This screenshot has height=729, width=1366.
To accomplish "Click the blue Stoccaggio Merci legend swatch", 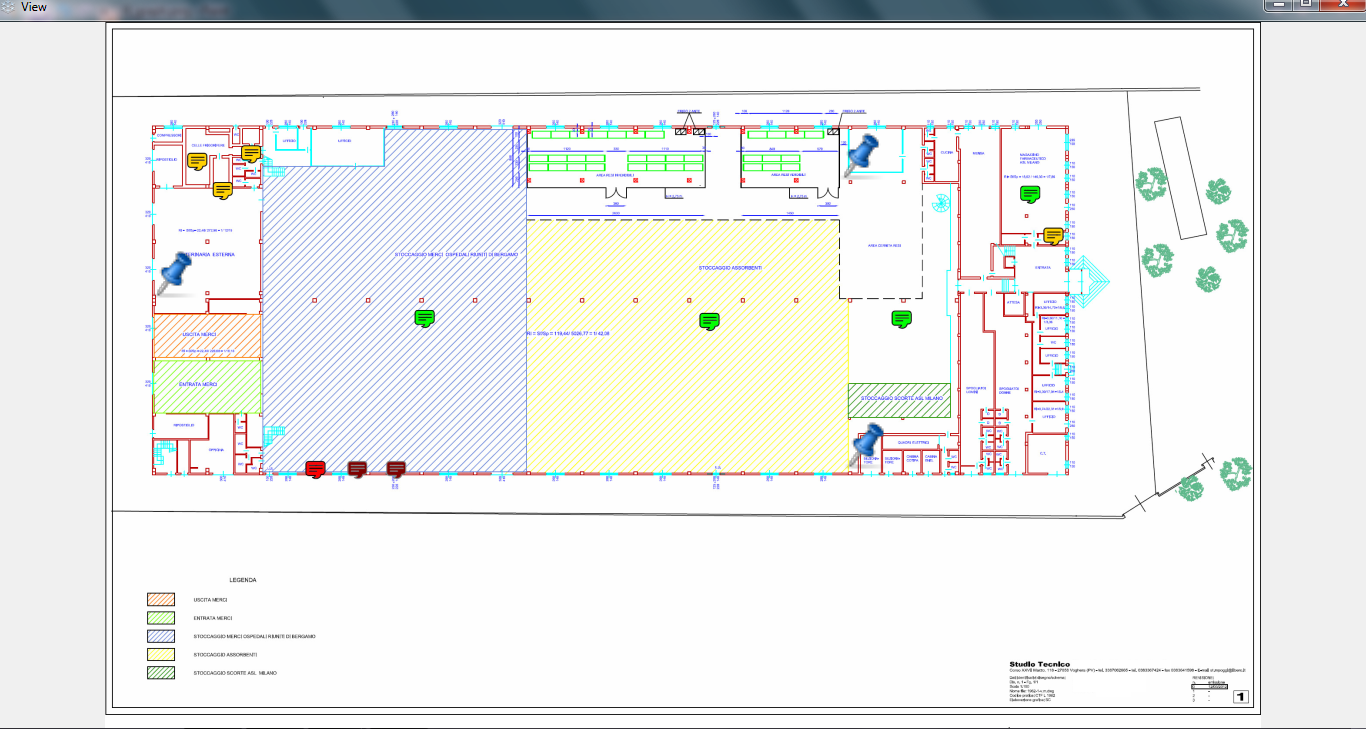I will point(161,636).
